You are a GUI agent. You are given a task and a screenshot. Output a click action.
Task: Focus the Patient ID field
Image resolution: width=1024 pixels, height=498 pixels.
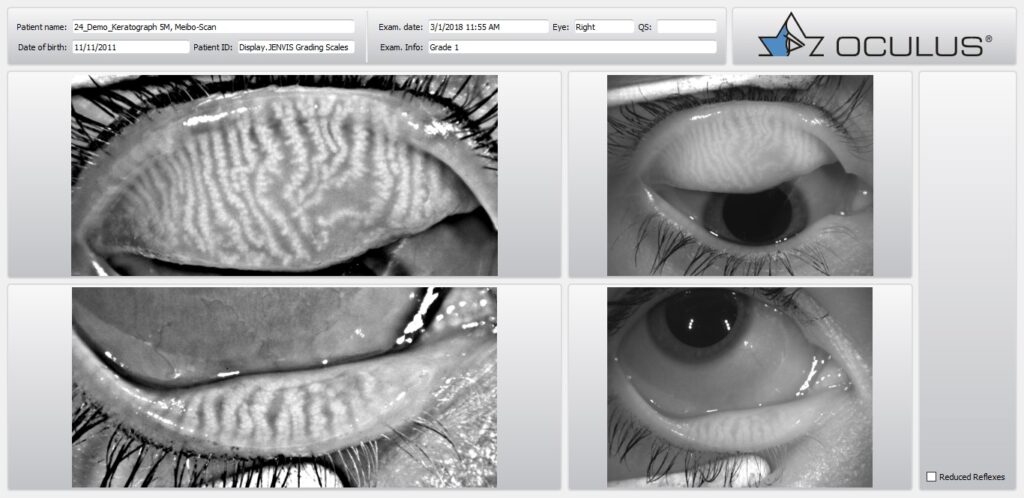295,47
